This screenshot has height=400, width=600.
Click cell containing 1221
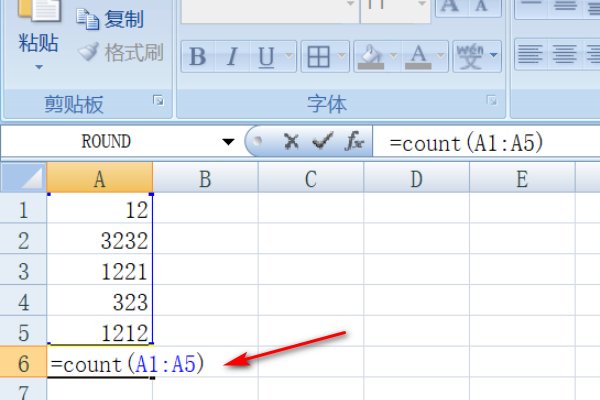pyautogui.click(x=100, y=270)
